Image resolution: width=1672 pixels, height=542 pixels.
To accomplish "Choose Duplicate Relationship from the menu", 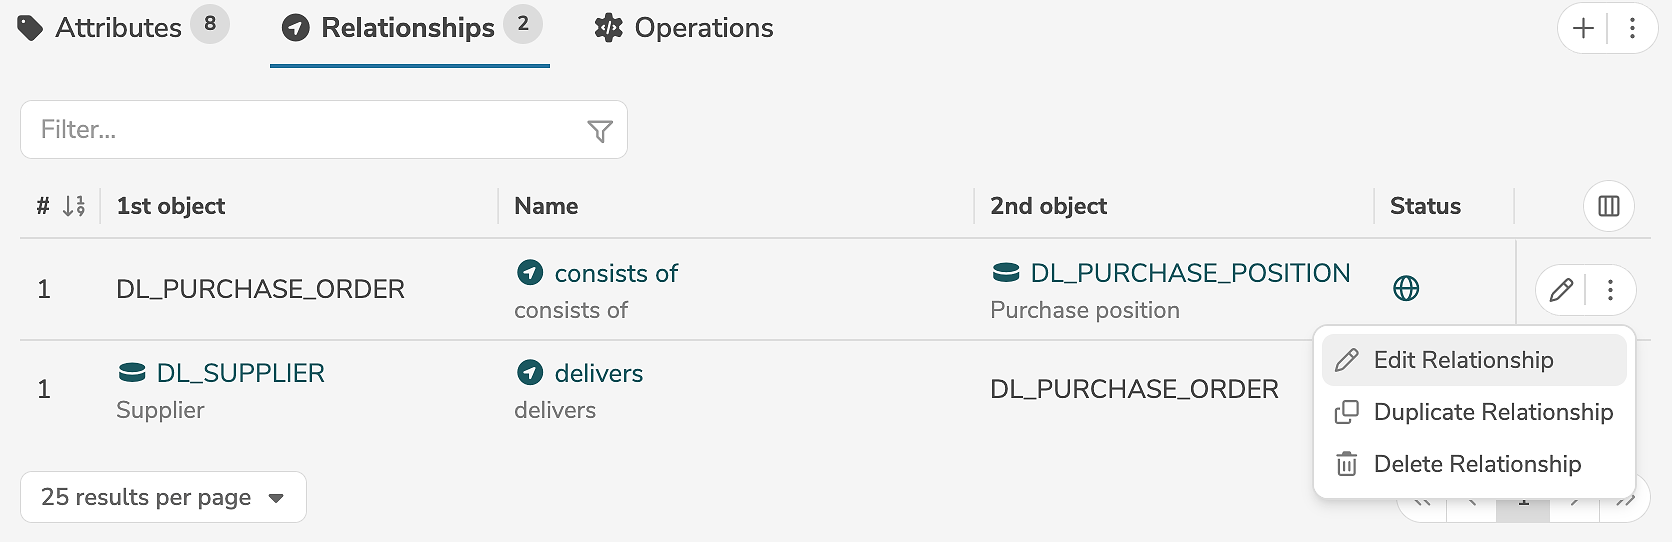I will pyautogui.click(x=1492, y=412).
